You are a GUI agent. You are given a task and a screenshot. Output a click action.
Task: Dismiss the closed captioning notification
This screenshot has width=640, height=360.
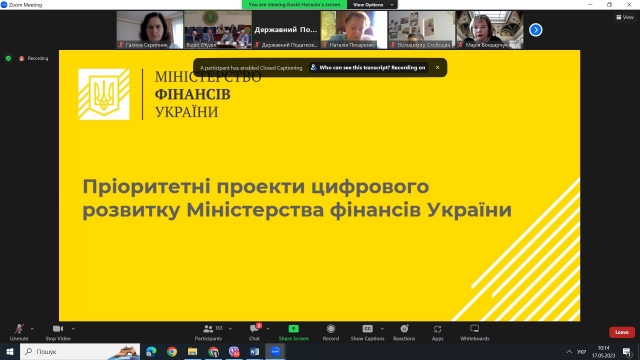click(437, 67)
